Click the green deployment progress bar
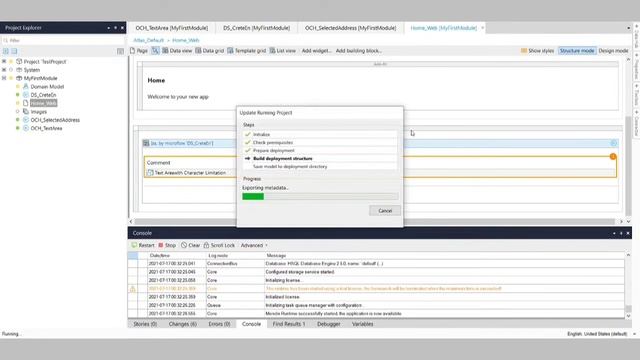Image resolution: width=640 pixels, height=360 pixels. pos(253,196)
